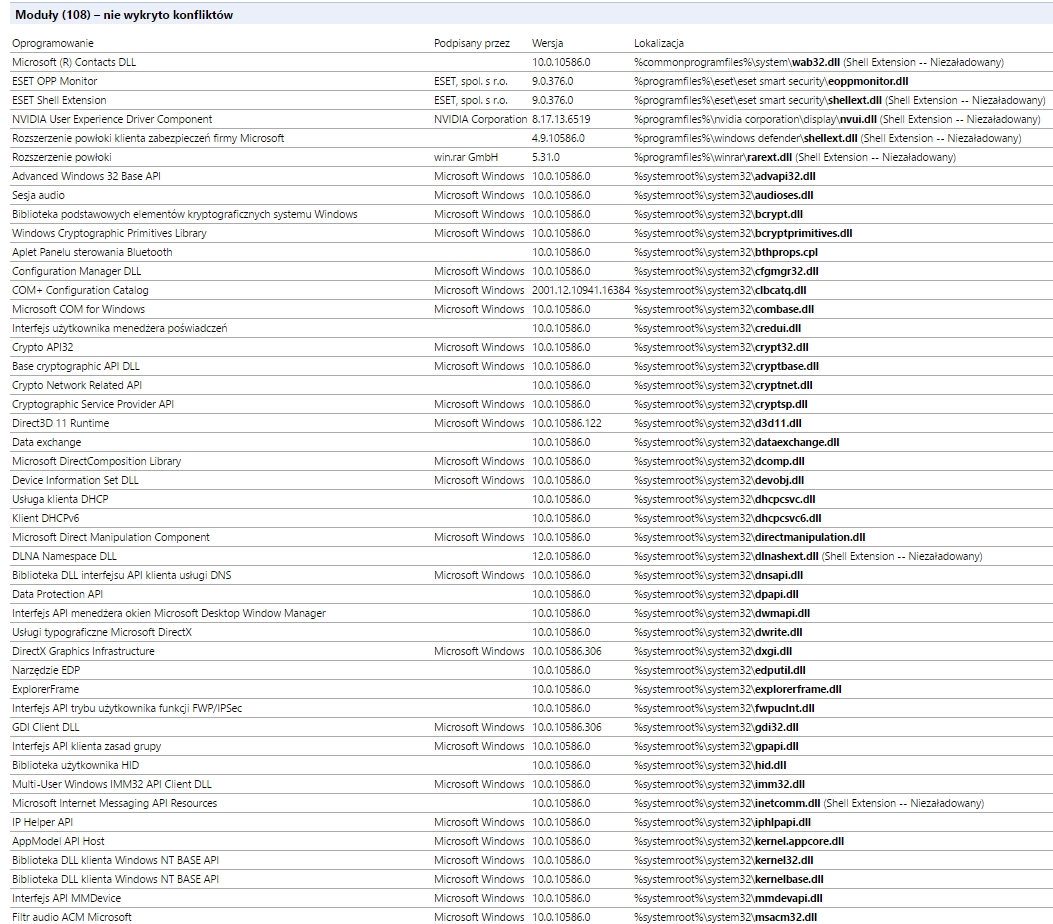This screenshot has height=924, width=1053.
Task: Click the "NVIDIA Corporation" signer cell
Action: (480, 120)
